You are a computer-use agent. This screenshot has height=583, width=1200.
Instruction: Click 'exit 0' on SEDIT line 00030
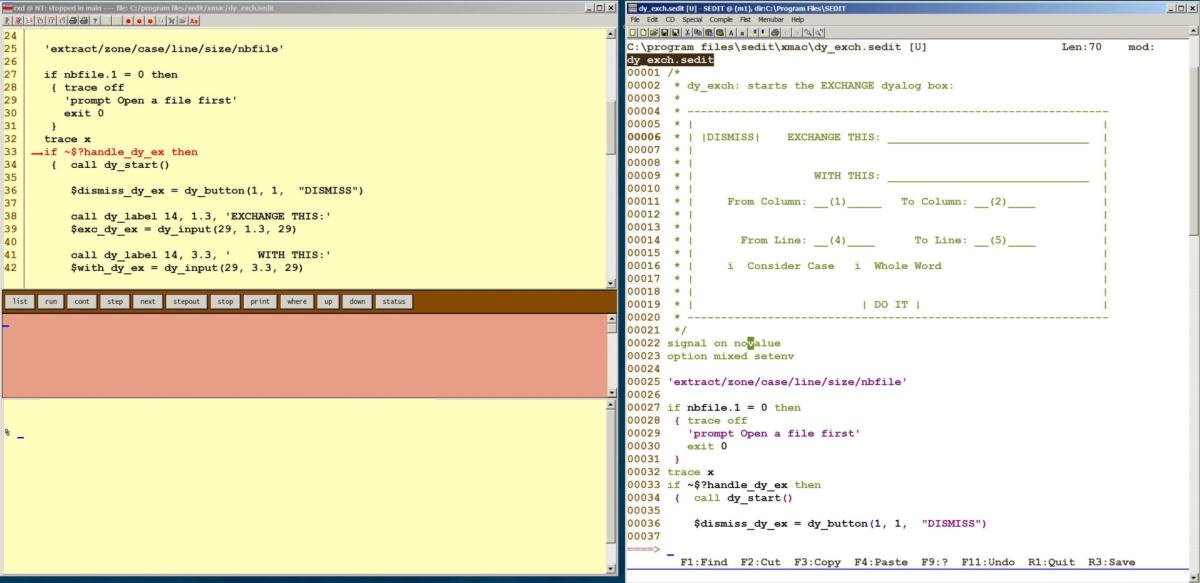(707, 446)
